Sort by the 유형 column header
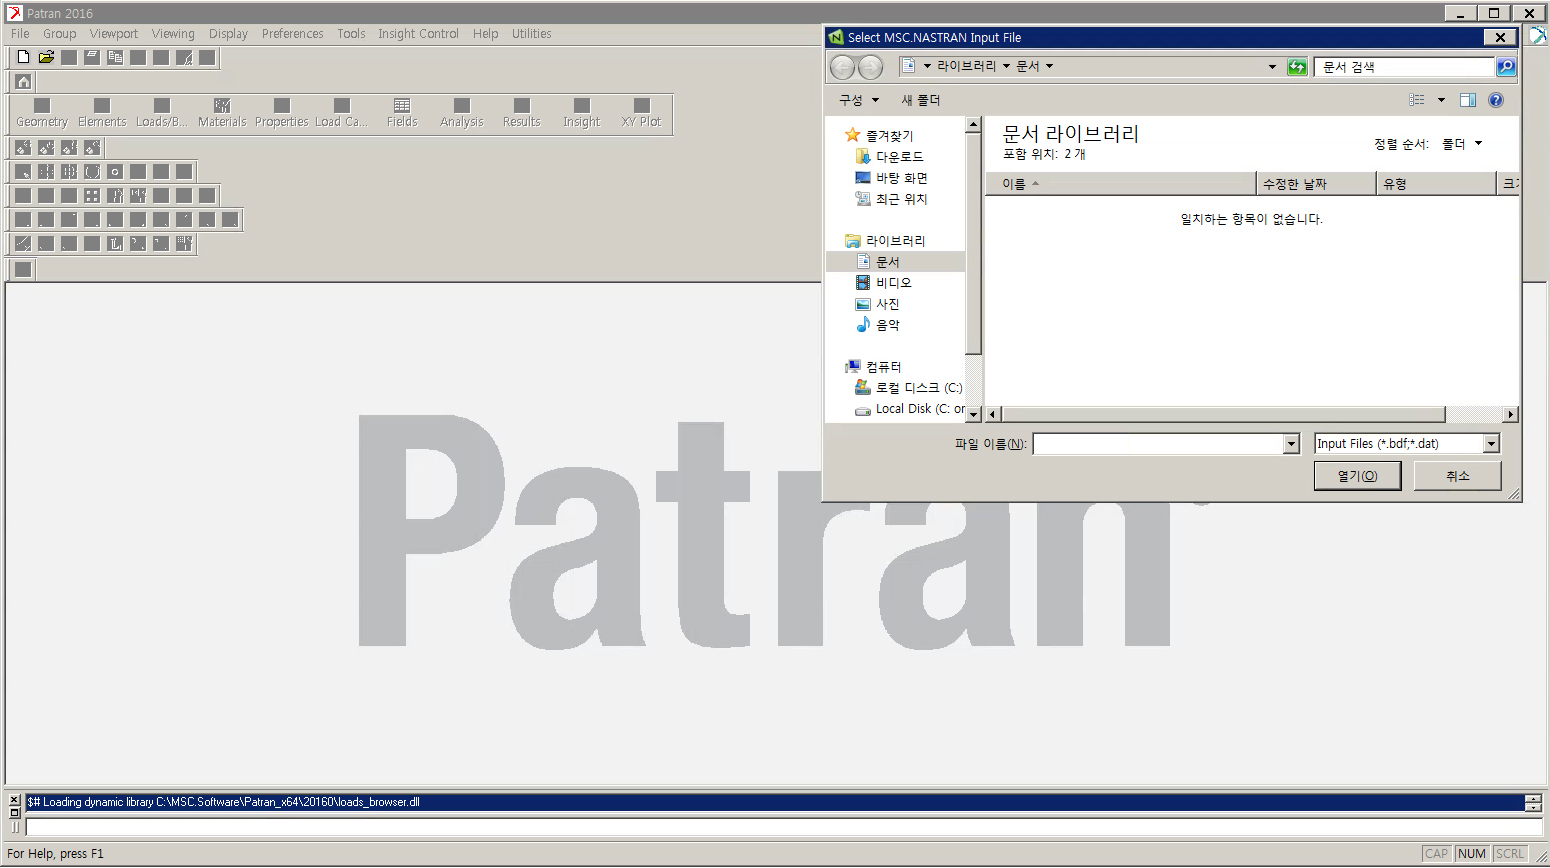Image resolution: width=1550 pixels, height=868 pixels. click(x=1436, y=184)
